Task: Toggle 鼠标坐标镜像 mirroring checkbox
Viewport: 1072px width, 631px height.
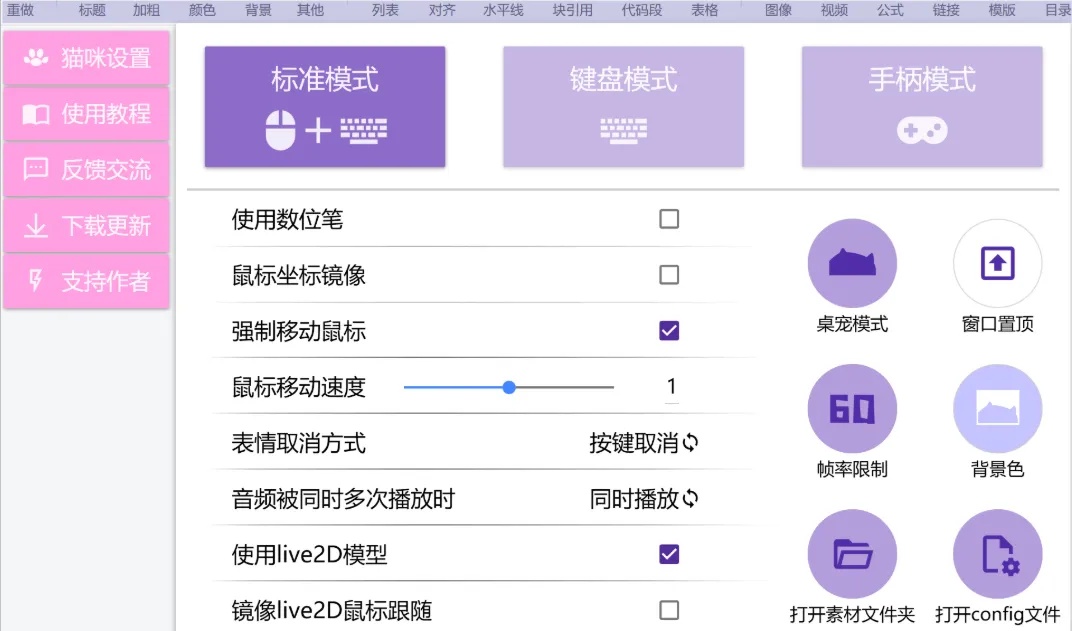Action: 670,274
